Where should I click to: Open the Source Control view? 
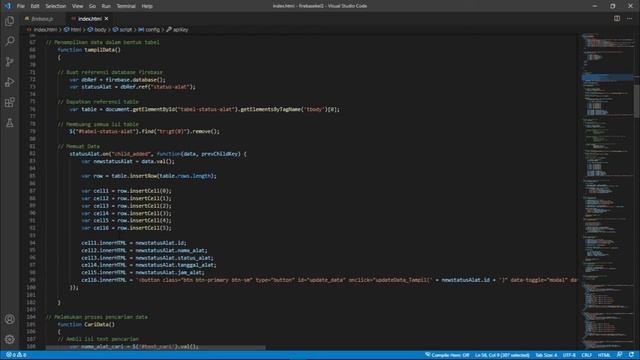(x=9, y=62)
